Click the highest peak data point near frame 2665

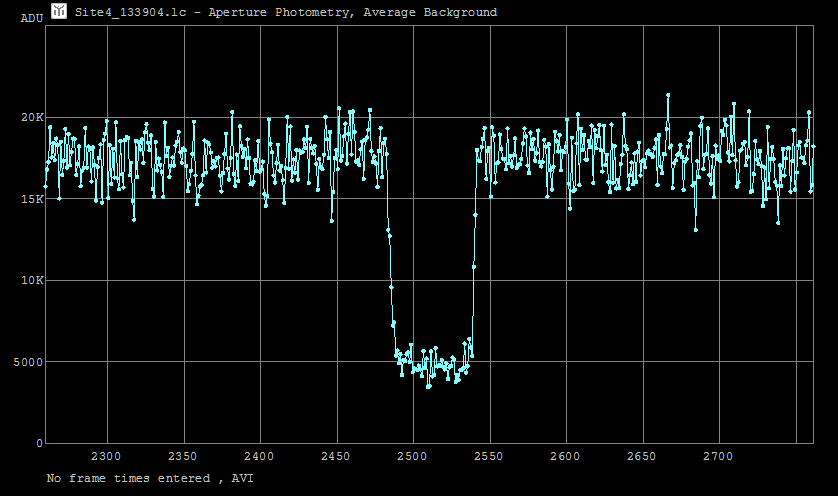[668, 95]
